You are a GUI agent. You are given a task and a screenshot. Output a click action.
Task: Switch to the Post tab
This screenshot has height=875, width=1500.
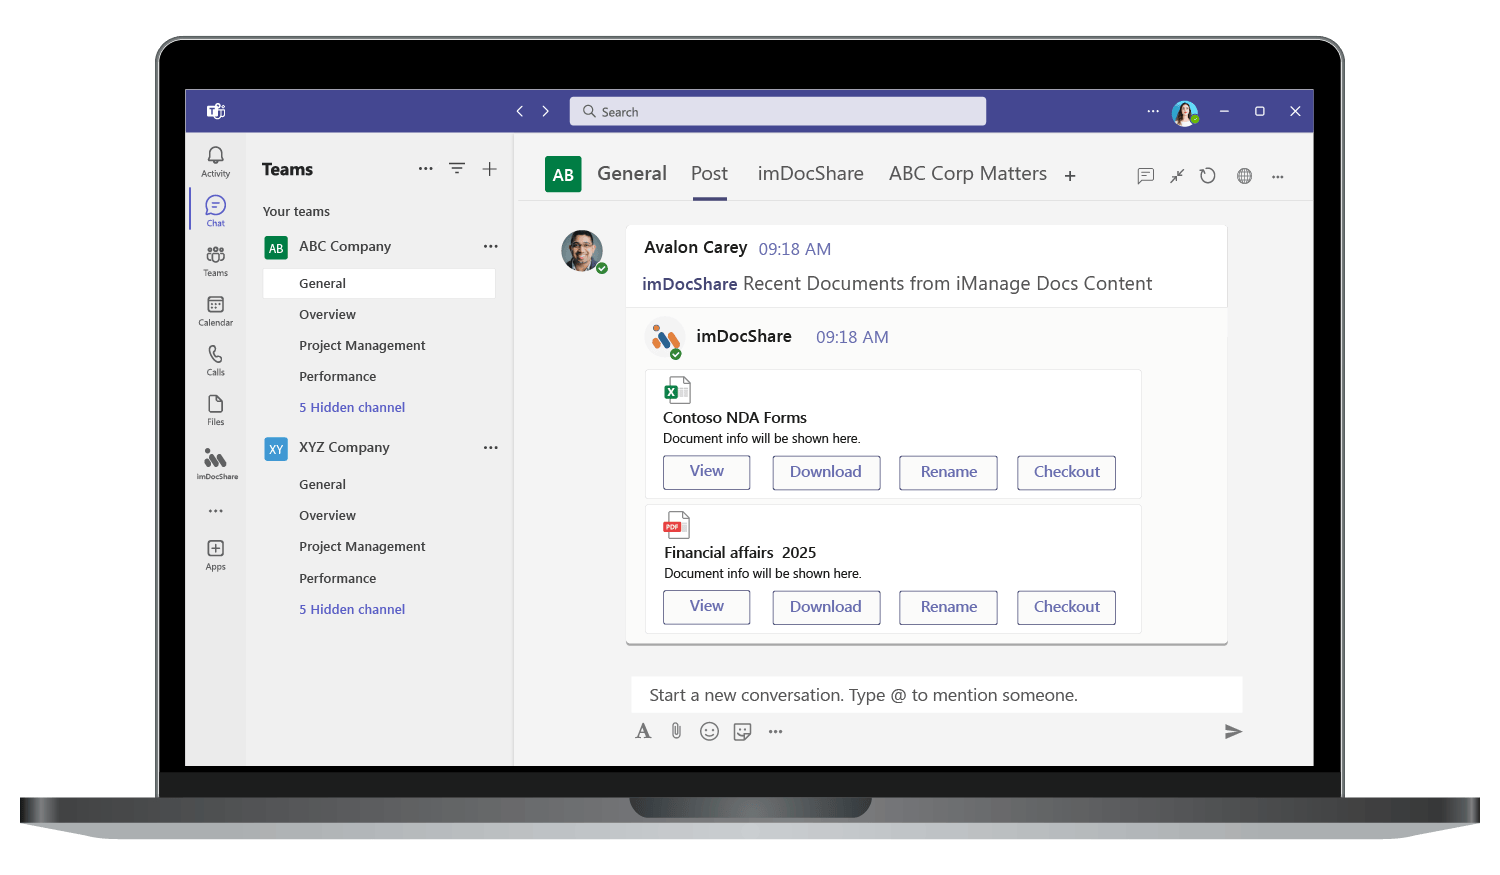coord(709,174)
